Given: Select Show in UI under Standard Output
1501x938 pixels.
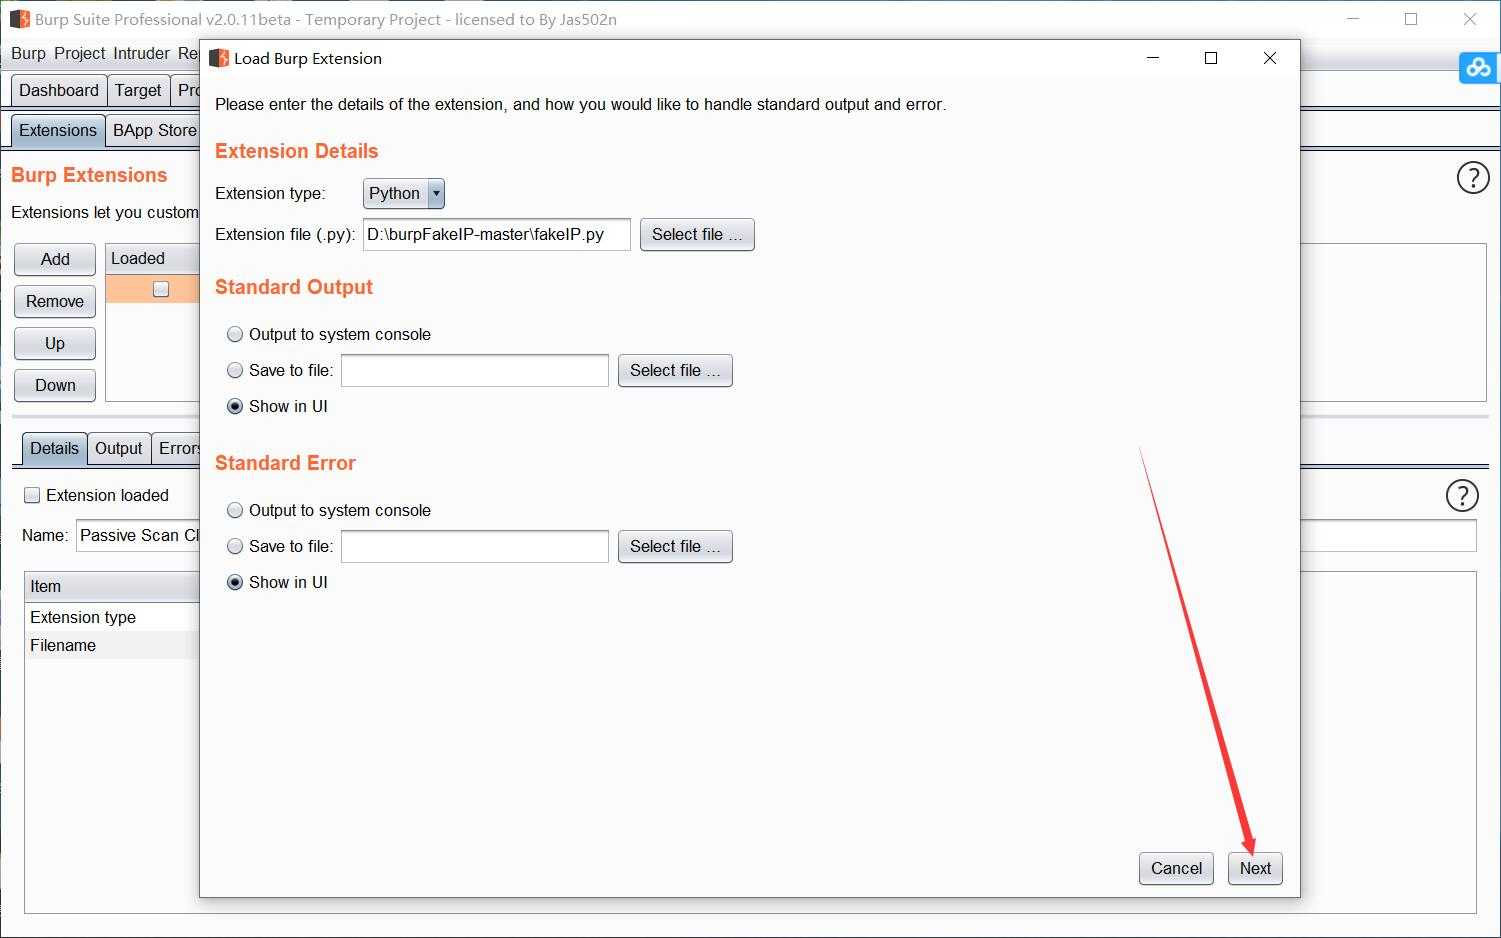Looking at the screenshot, I should [235, 406].
